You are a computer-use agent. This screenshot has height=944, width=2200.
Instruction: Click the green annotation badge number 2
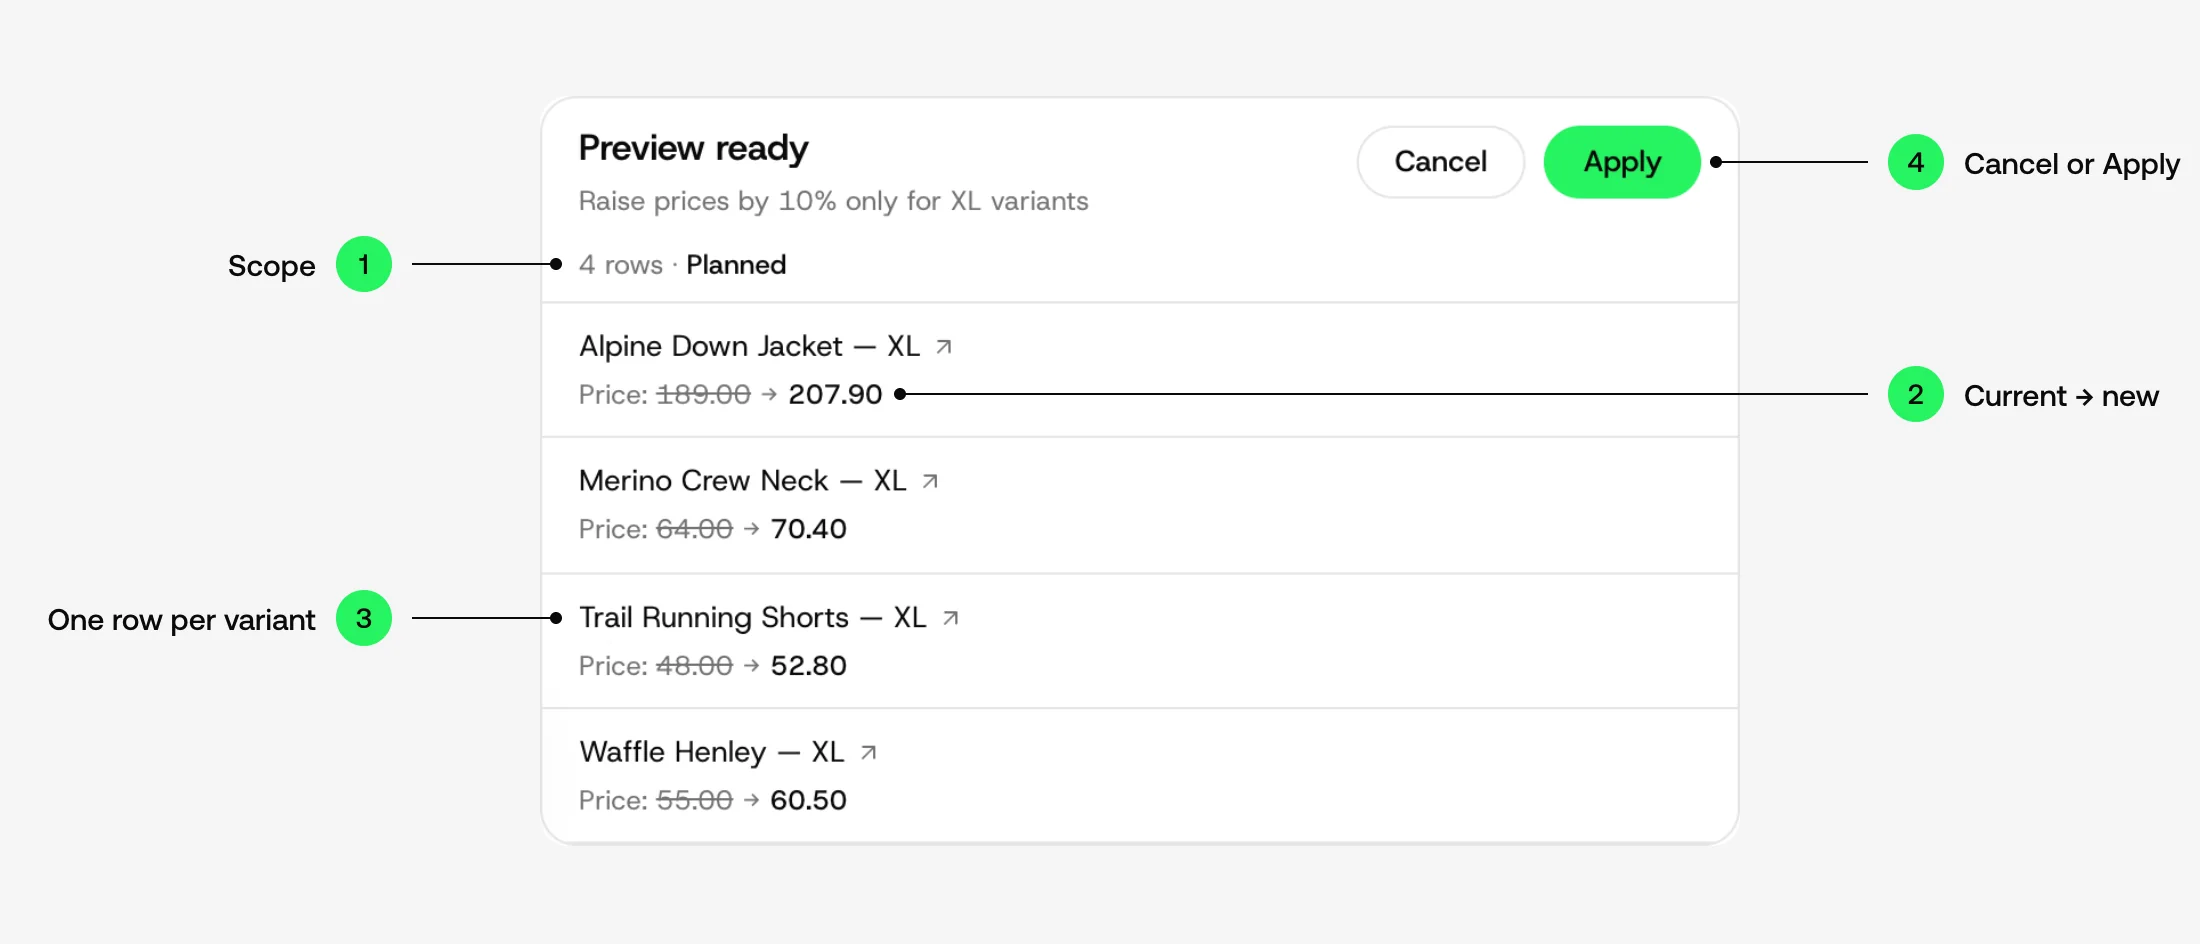[1916, 394]
